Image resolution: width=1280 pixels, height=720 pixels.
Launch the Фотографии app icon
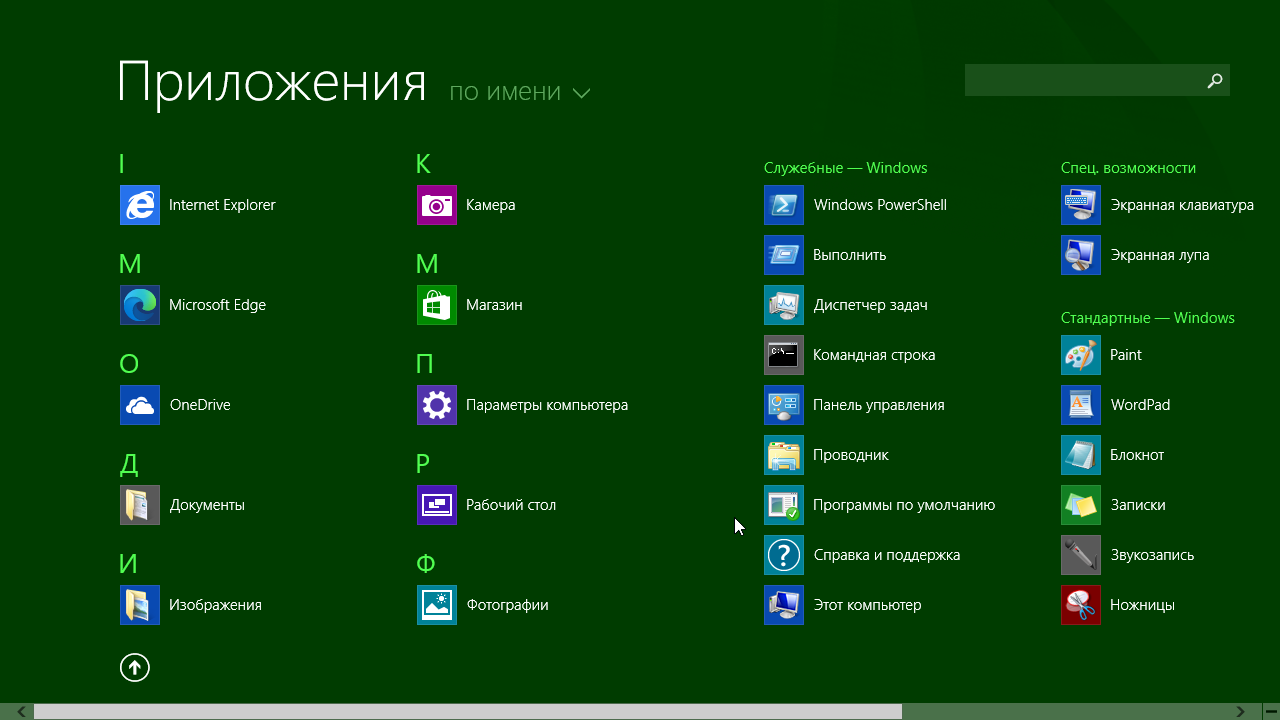pyautogui.click(x=437, y=605)
